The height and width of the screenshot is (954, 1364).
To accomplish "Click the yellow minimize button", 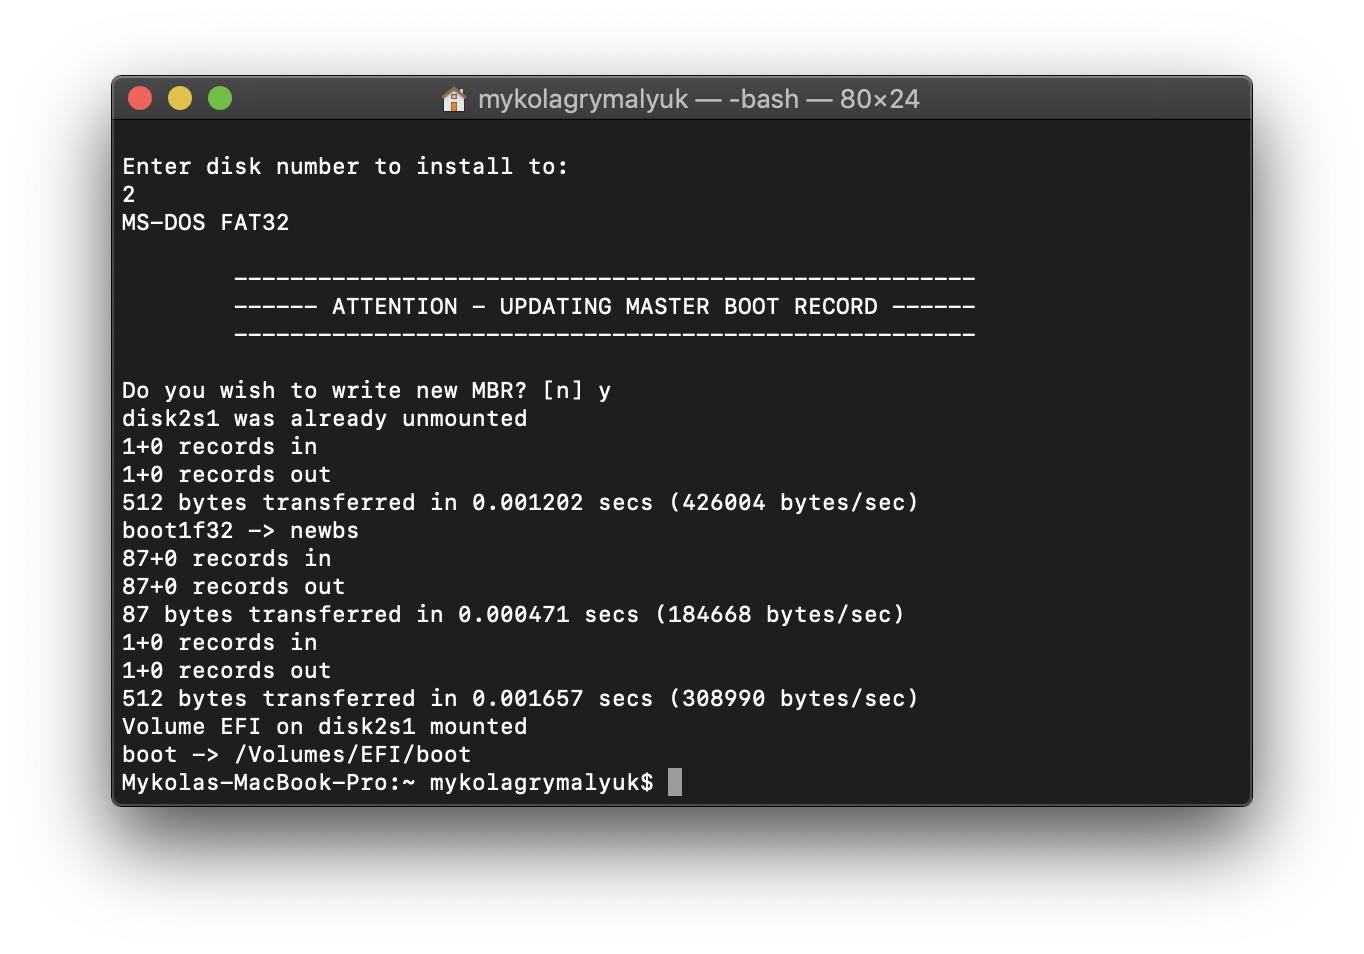I will pos(180,99).
